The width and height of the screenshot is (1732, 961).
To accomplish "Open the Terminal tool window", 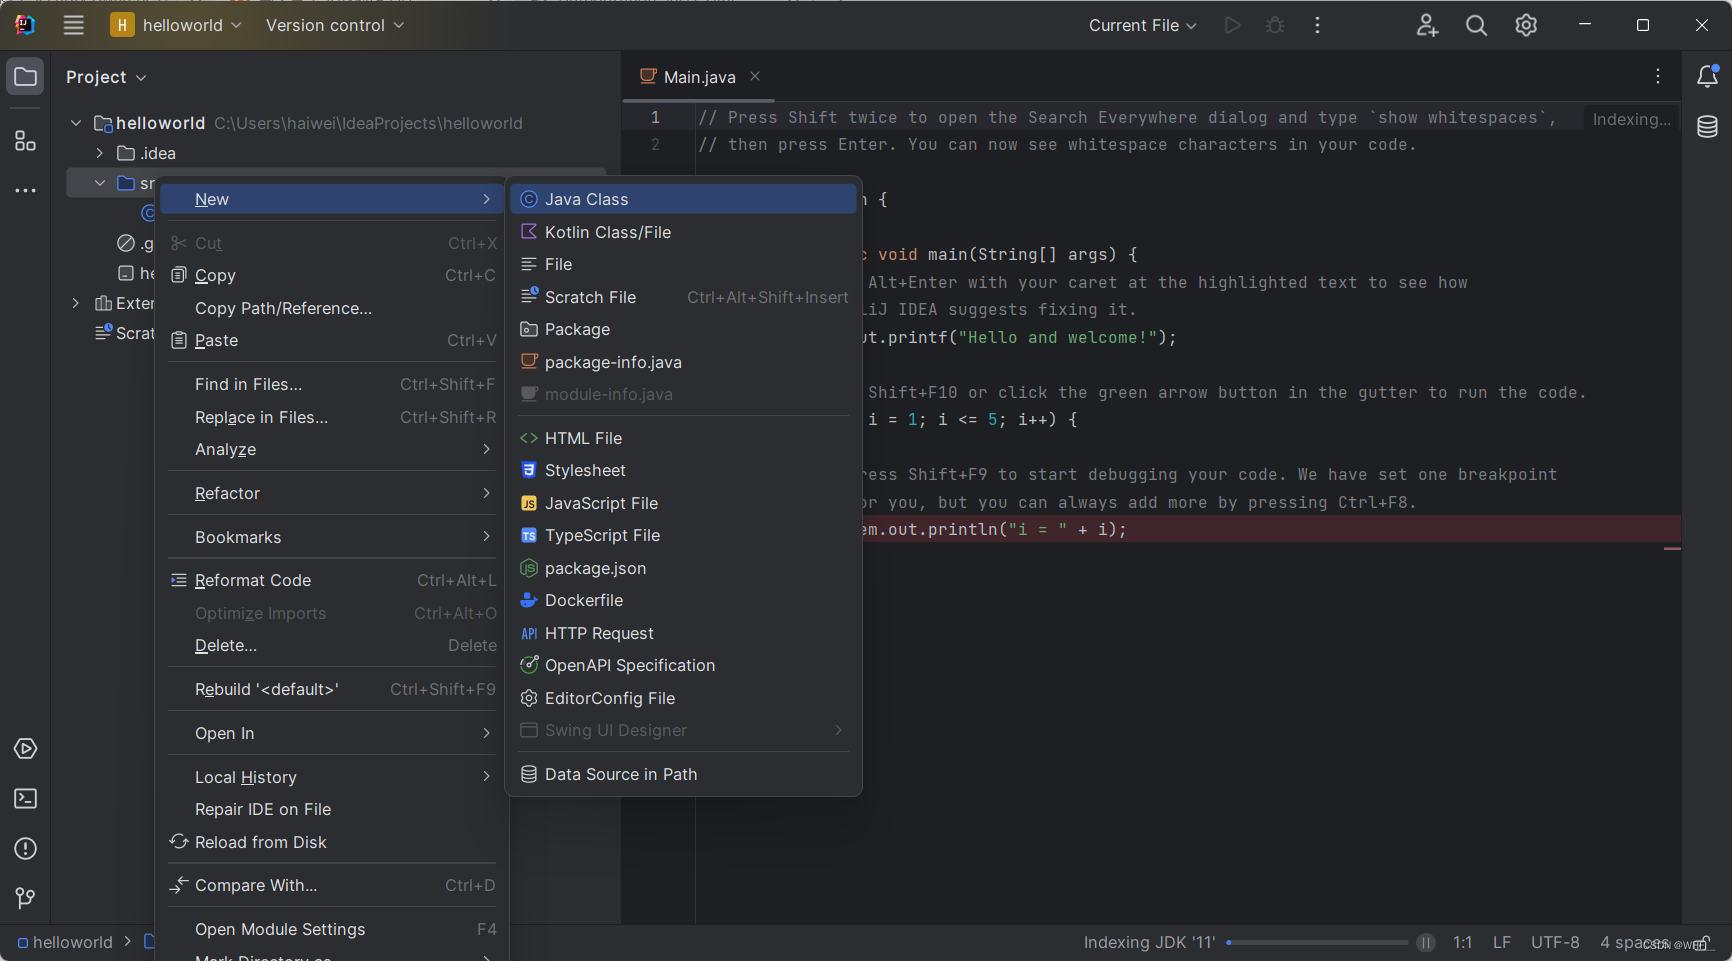I will click(x=25, y=799).
